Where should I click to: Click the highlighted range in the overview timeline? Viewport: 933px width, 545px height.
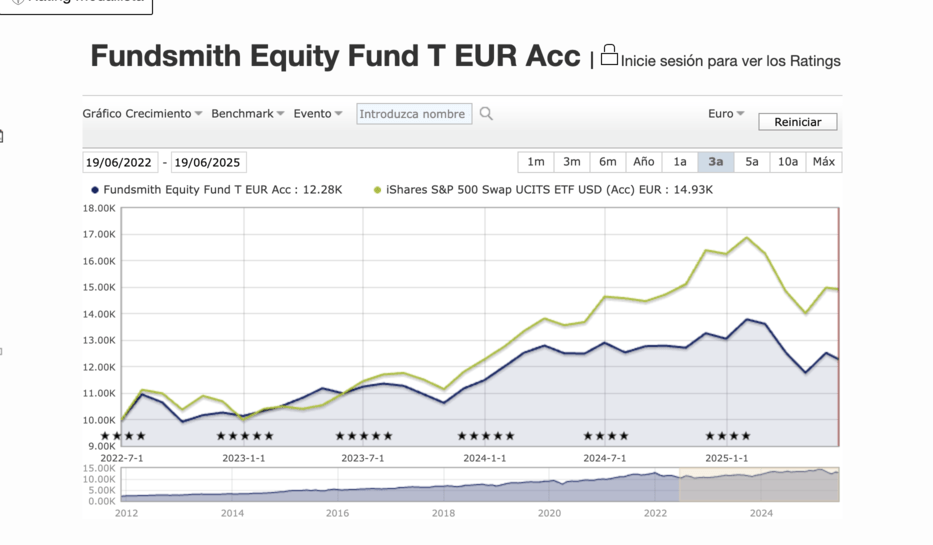pos(759,485)
